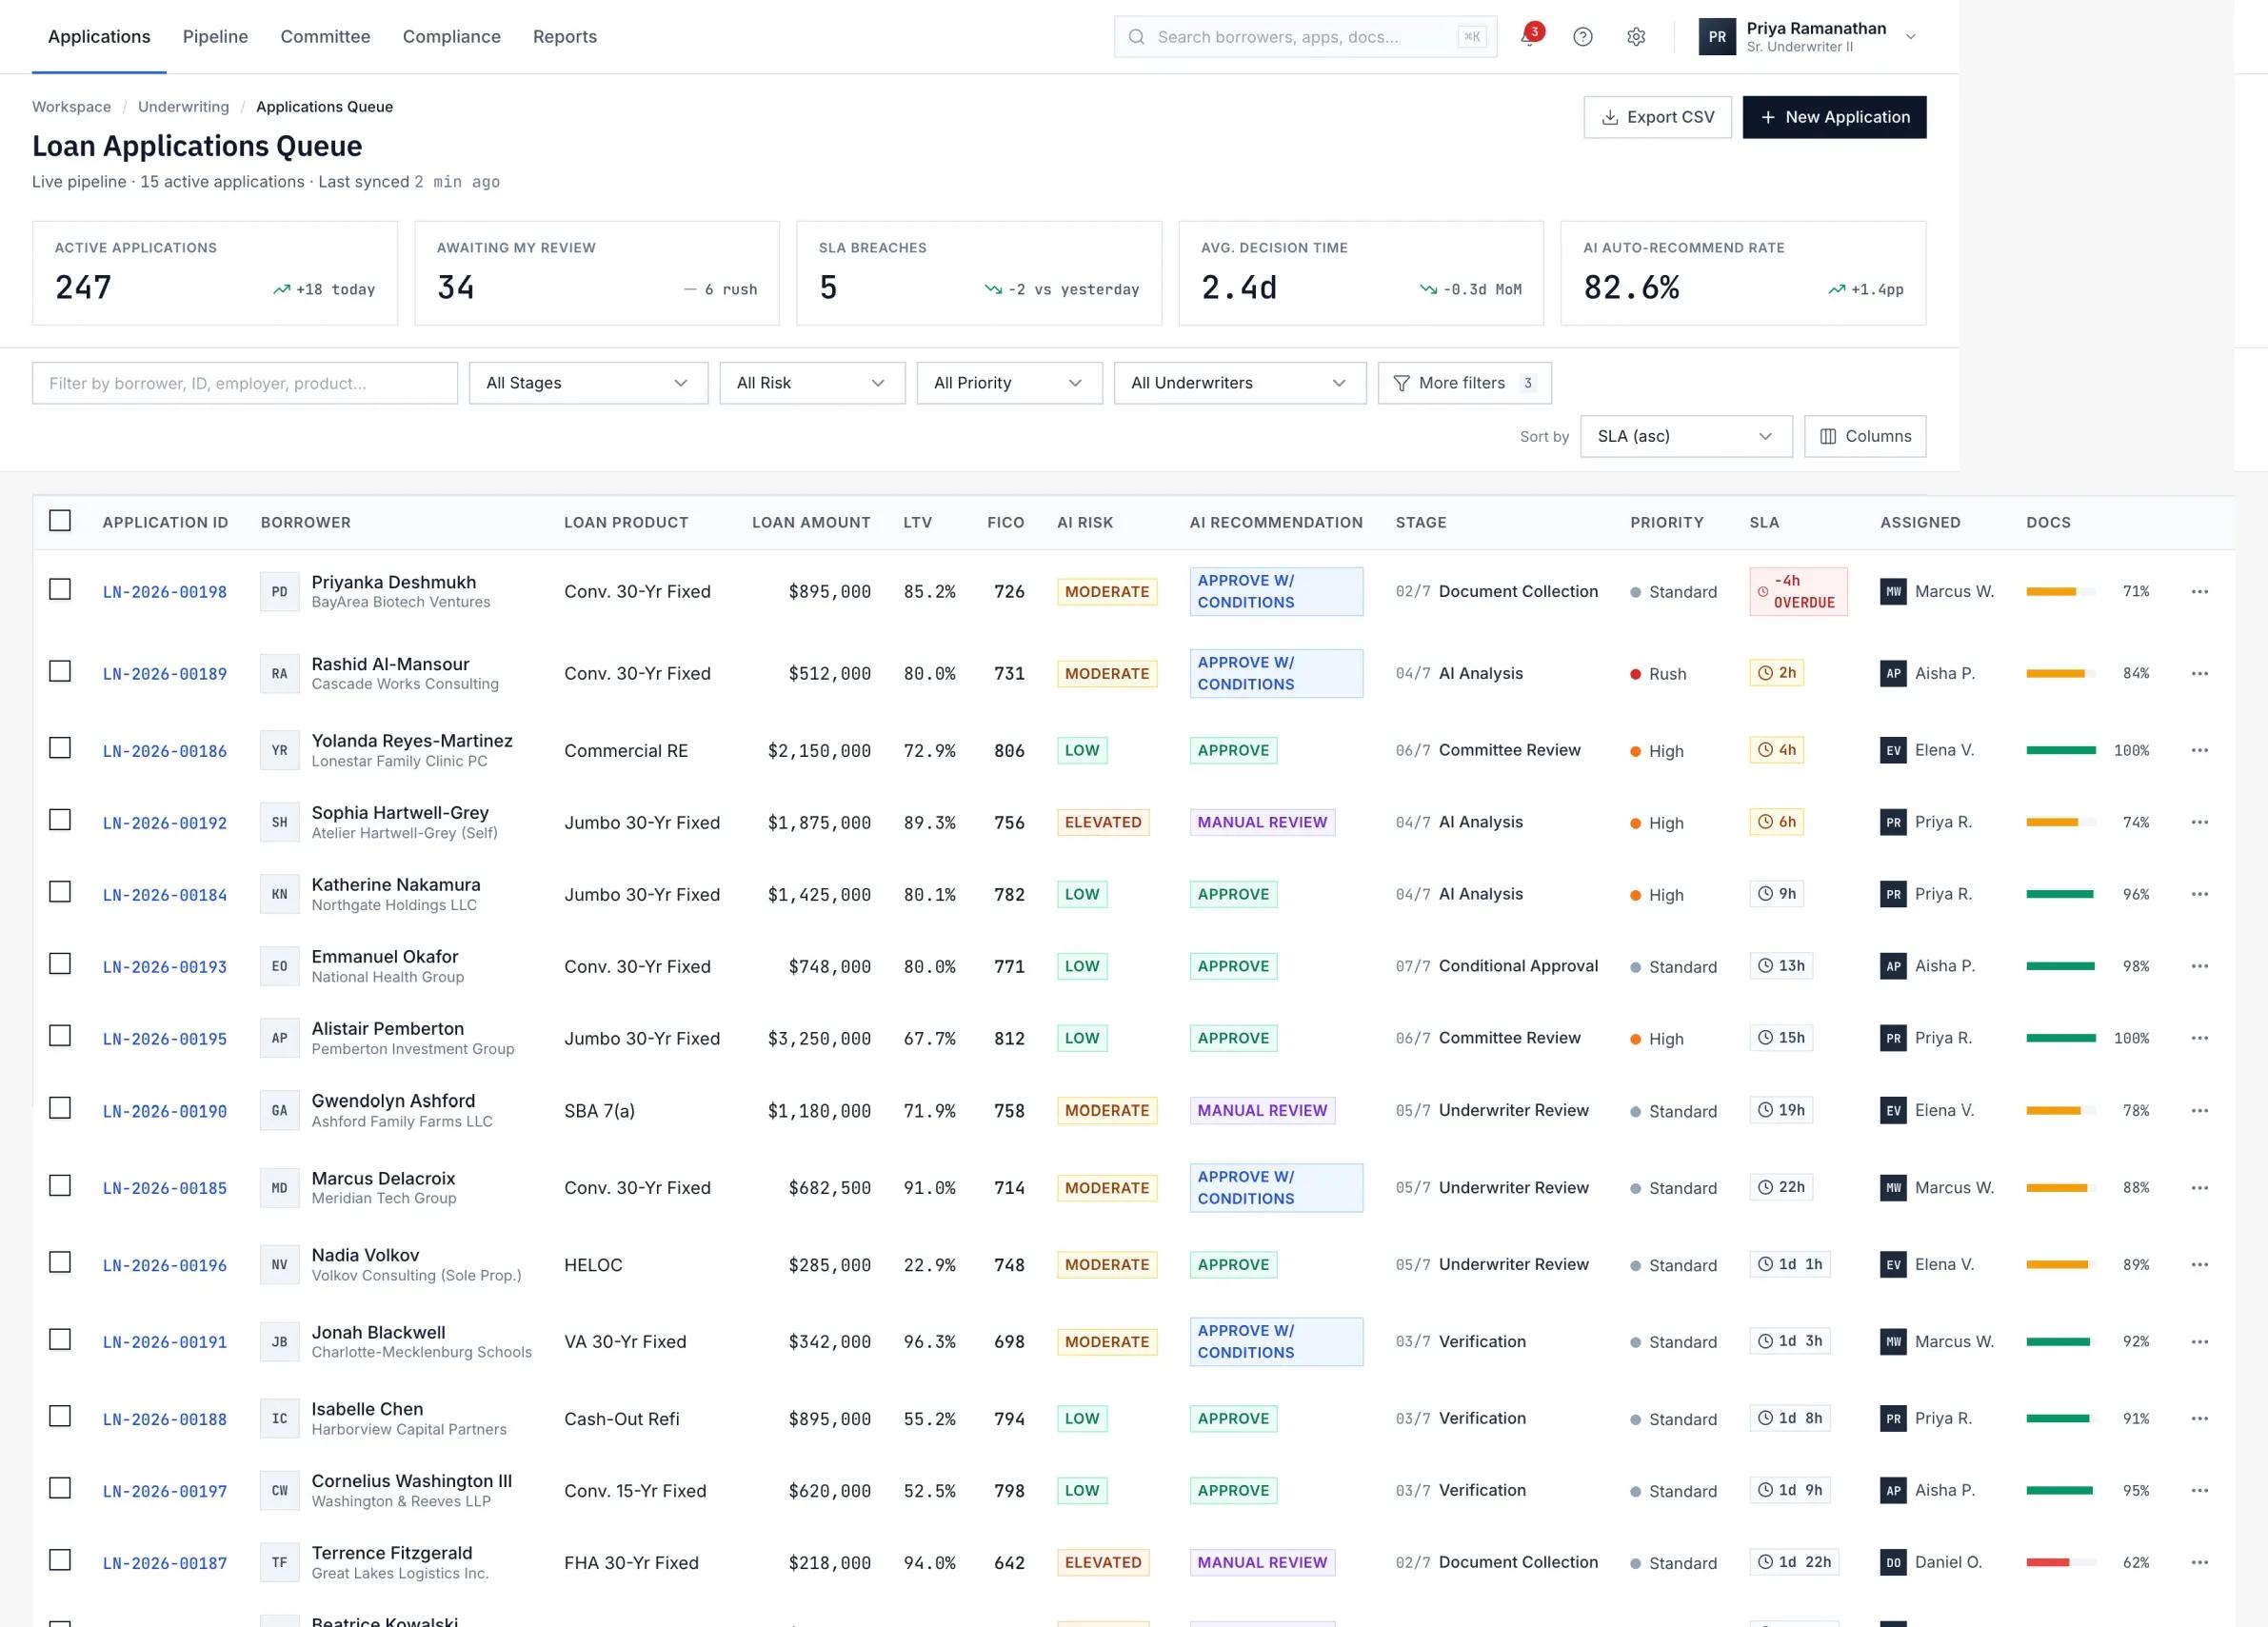Expand the Priya Ramanathan account menu chevron
Screen dimensions: 2268x1627
coord(1911,37)
